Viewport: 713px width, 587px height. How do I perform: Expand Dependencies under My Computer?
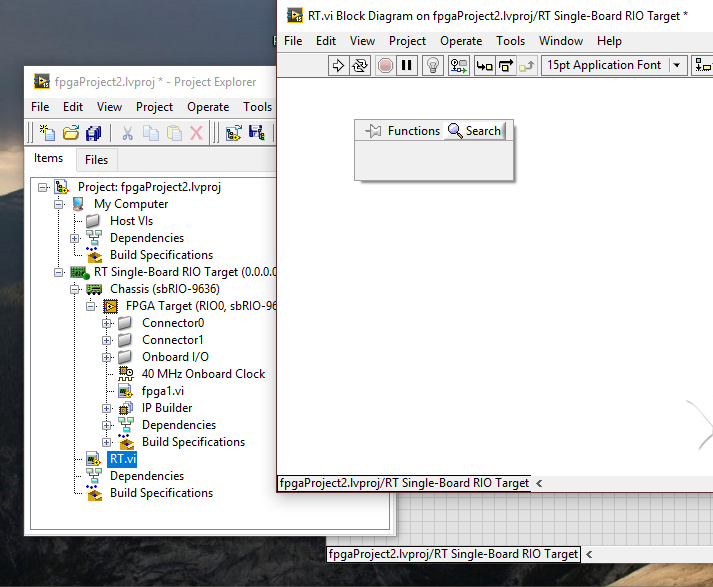[x=75, y=238]
